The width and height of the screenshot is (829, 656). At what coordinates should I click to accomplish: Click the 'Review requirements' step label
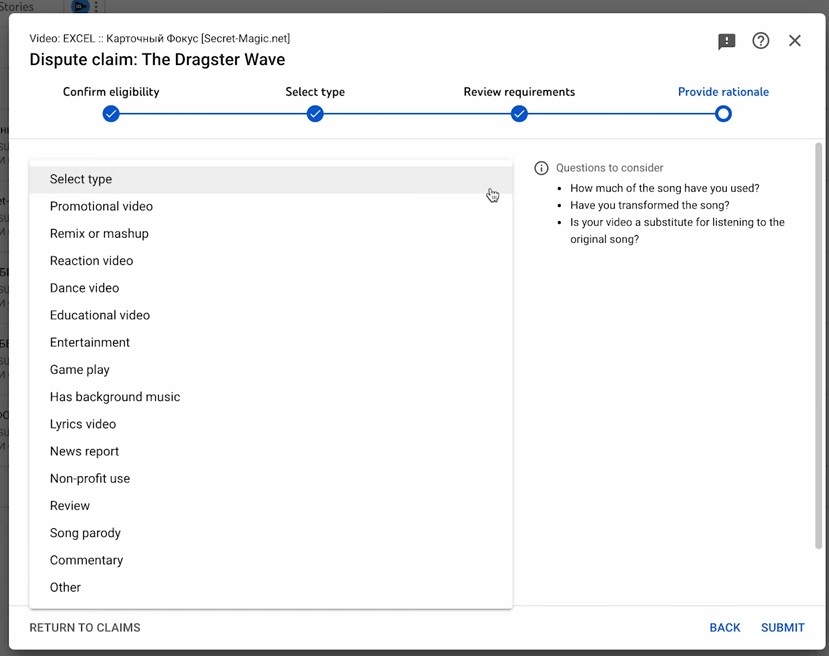click(x=519, y=92)
